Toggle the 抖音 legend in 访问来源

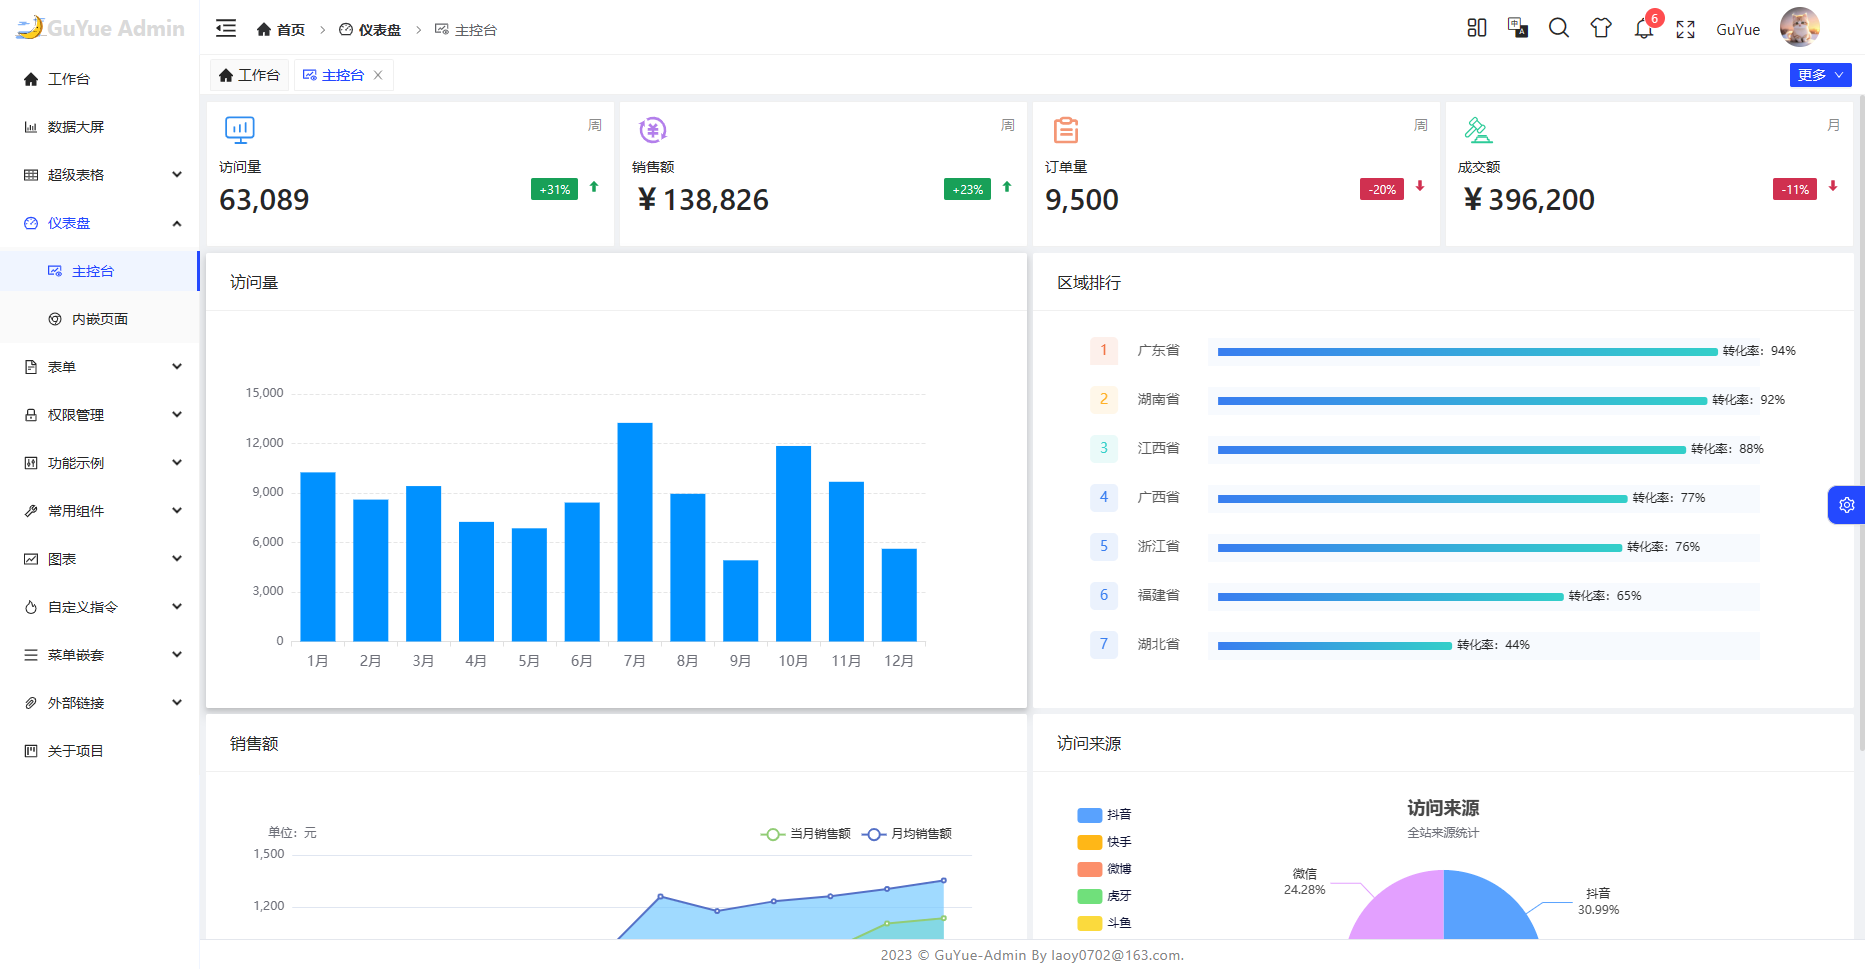[1105, 815]
